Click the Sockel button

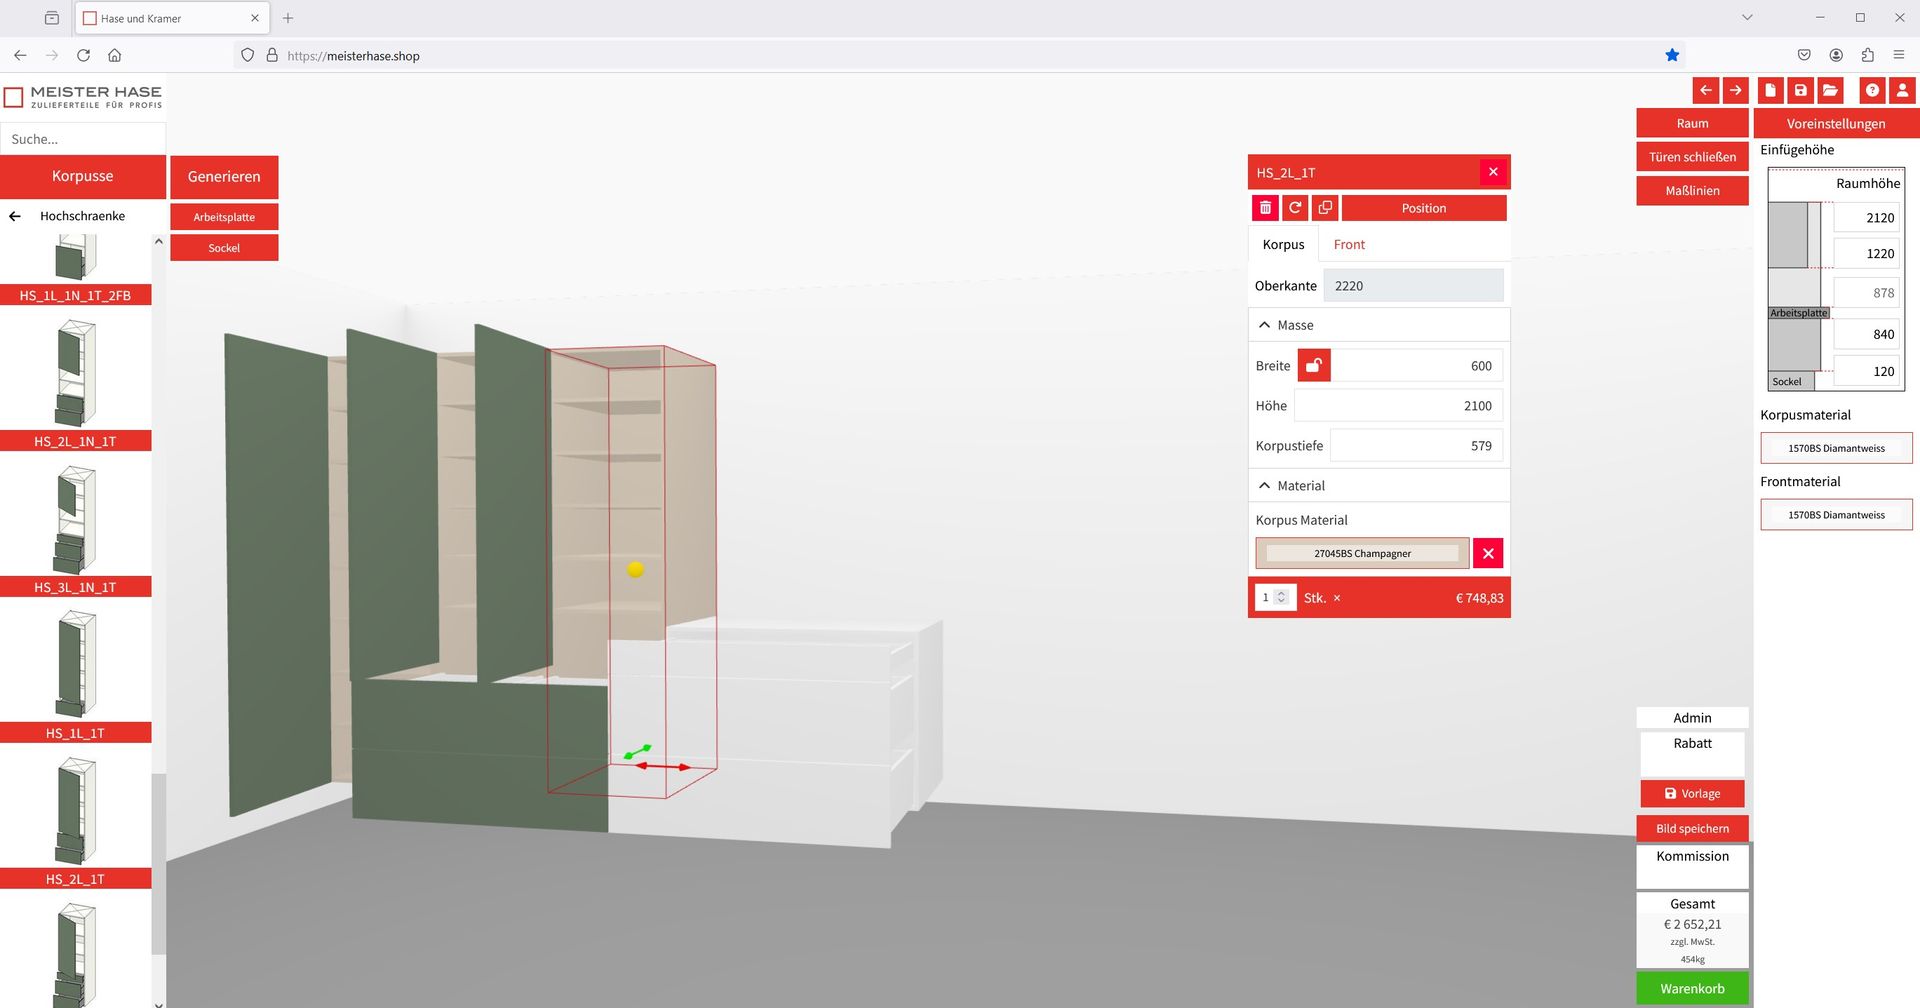224,248
